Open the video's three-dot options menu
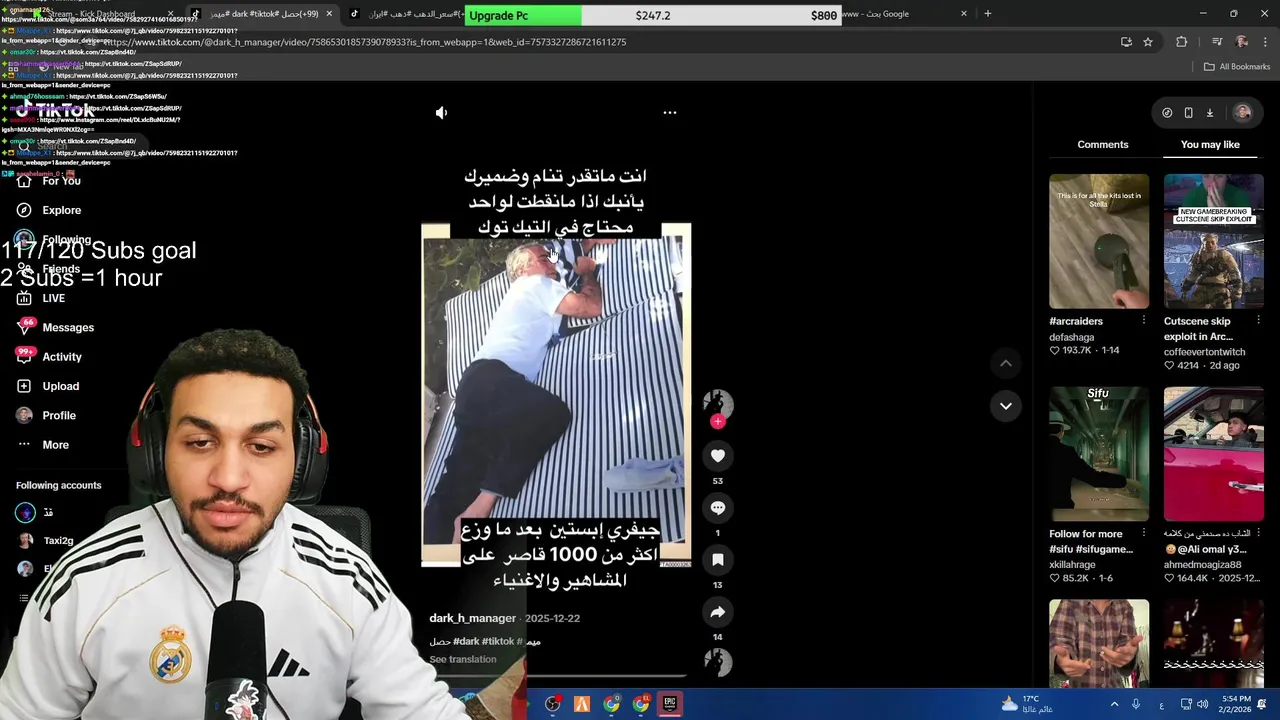The image size is (1280, 720). [670, 113]
